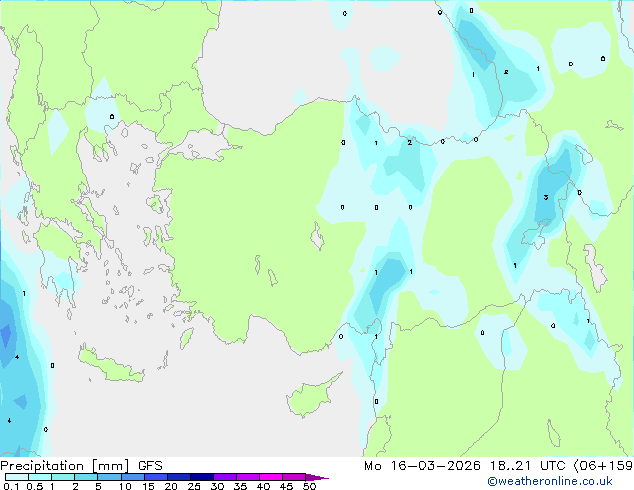Choose the 40–45 mm magenta legend swatch
The width and height of the screenshot is (634, 490).
pyautogui.click(x=271, y=477)
